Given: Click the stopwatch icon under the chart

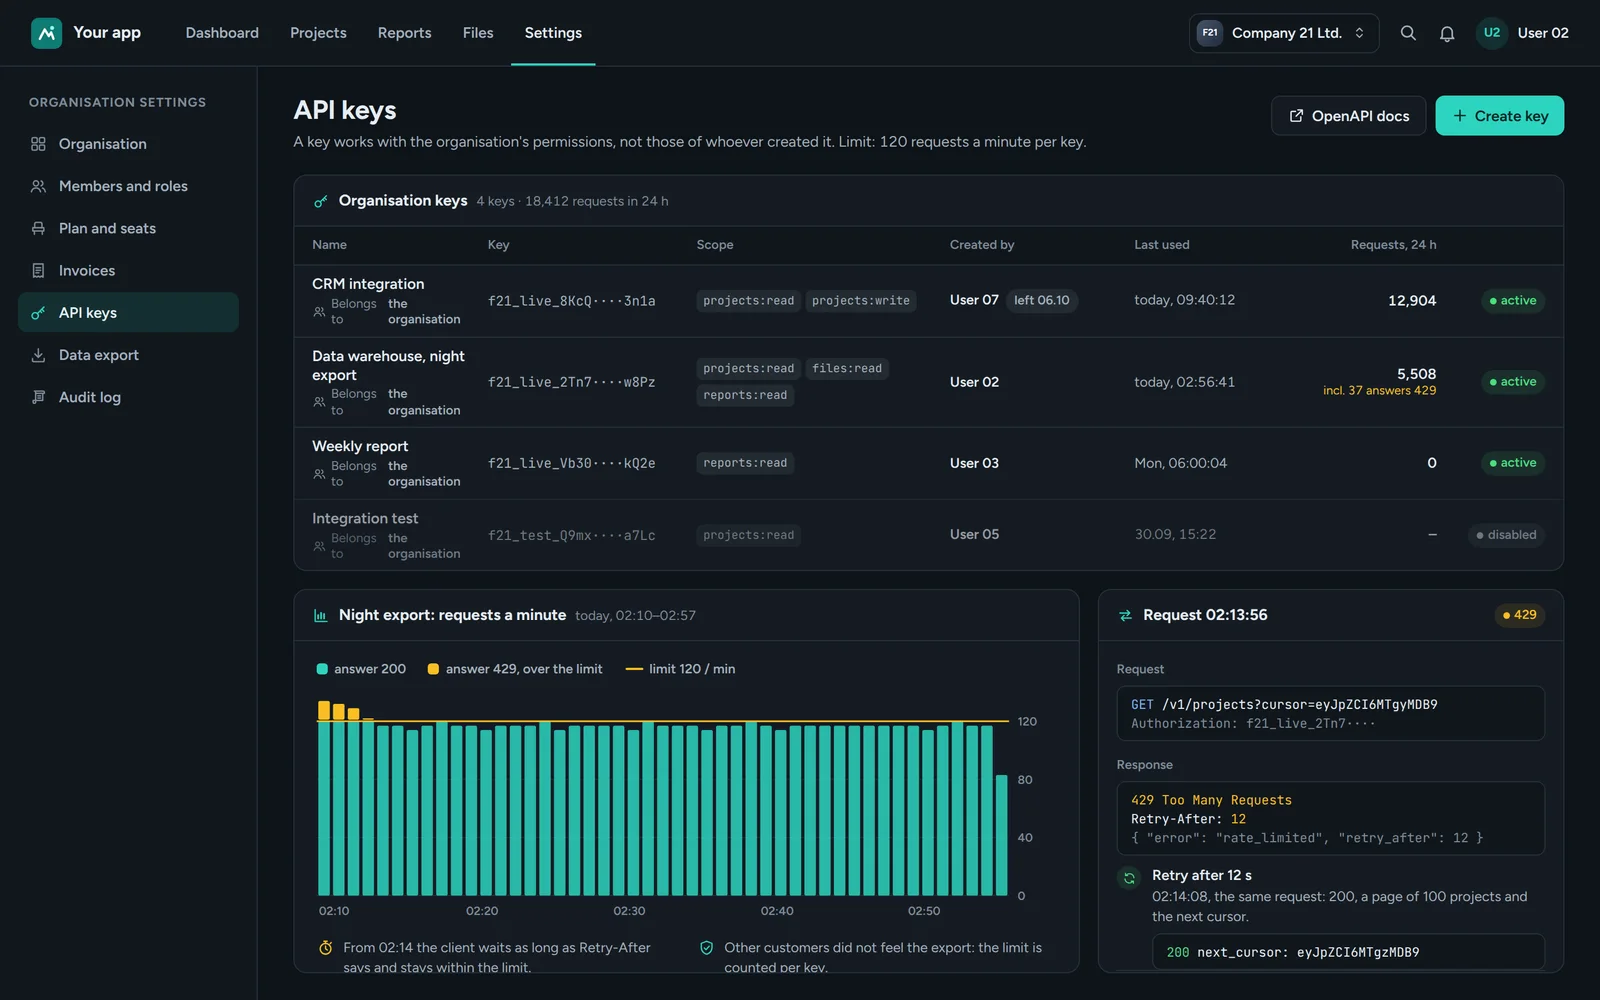Looking at the screenshot, I should (325, 948).
